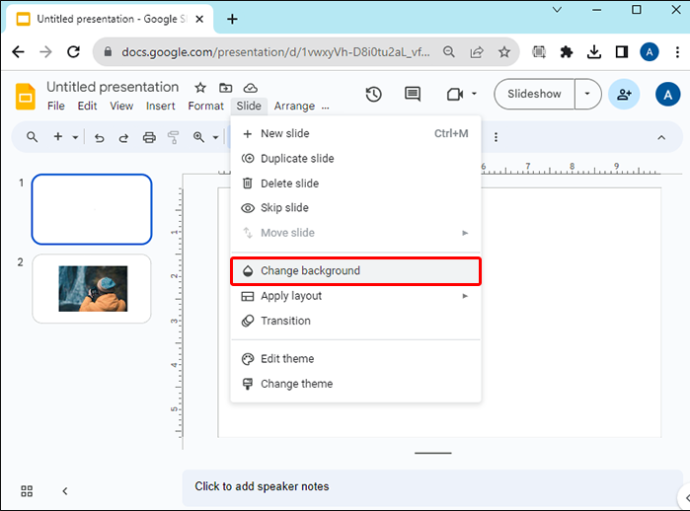Open the comments history icon

[x=412, y=94]
